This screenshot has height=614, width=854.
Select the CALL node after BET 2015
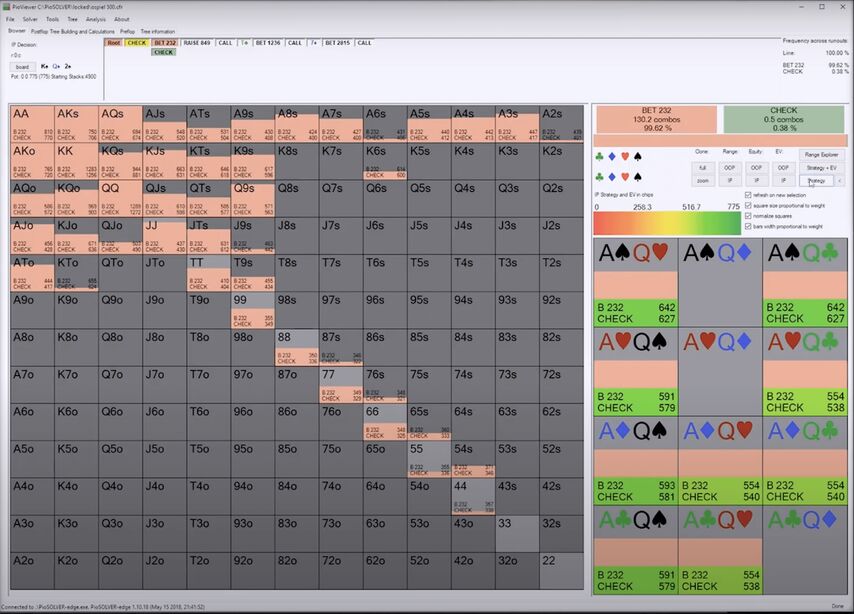click(x=364, y=42)
